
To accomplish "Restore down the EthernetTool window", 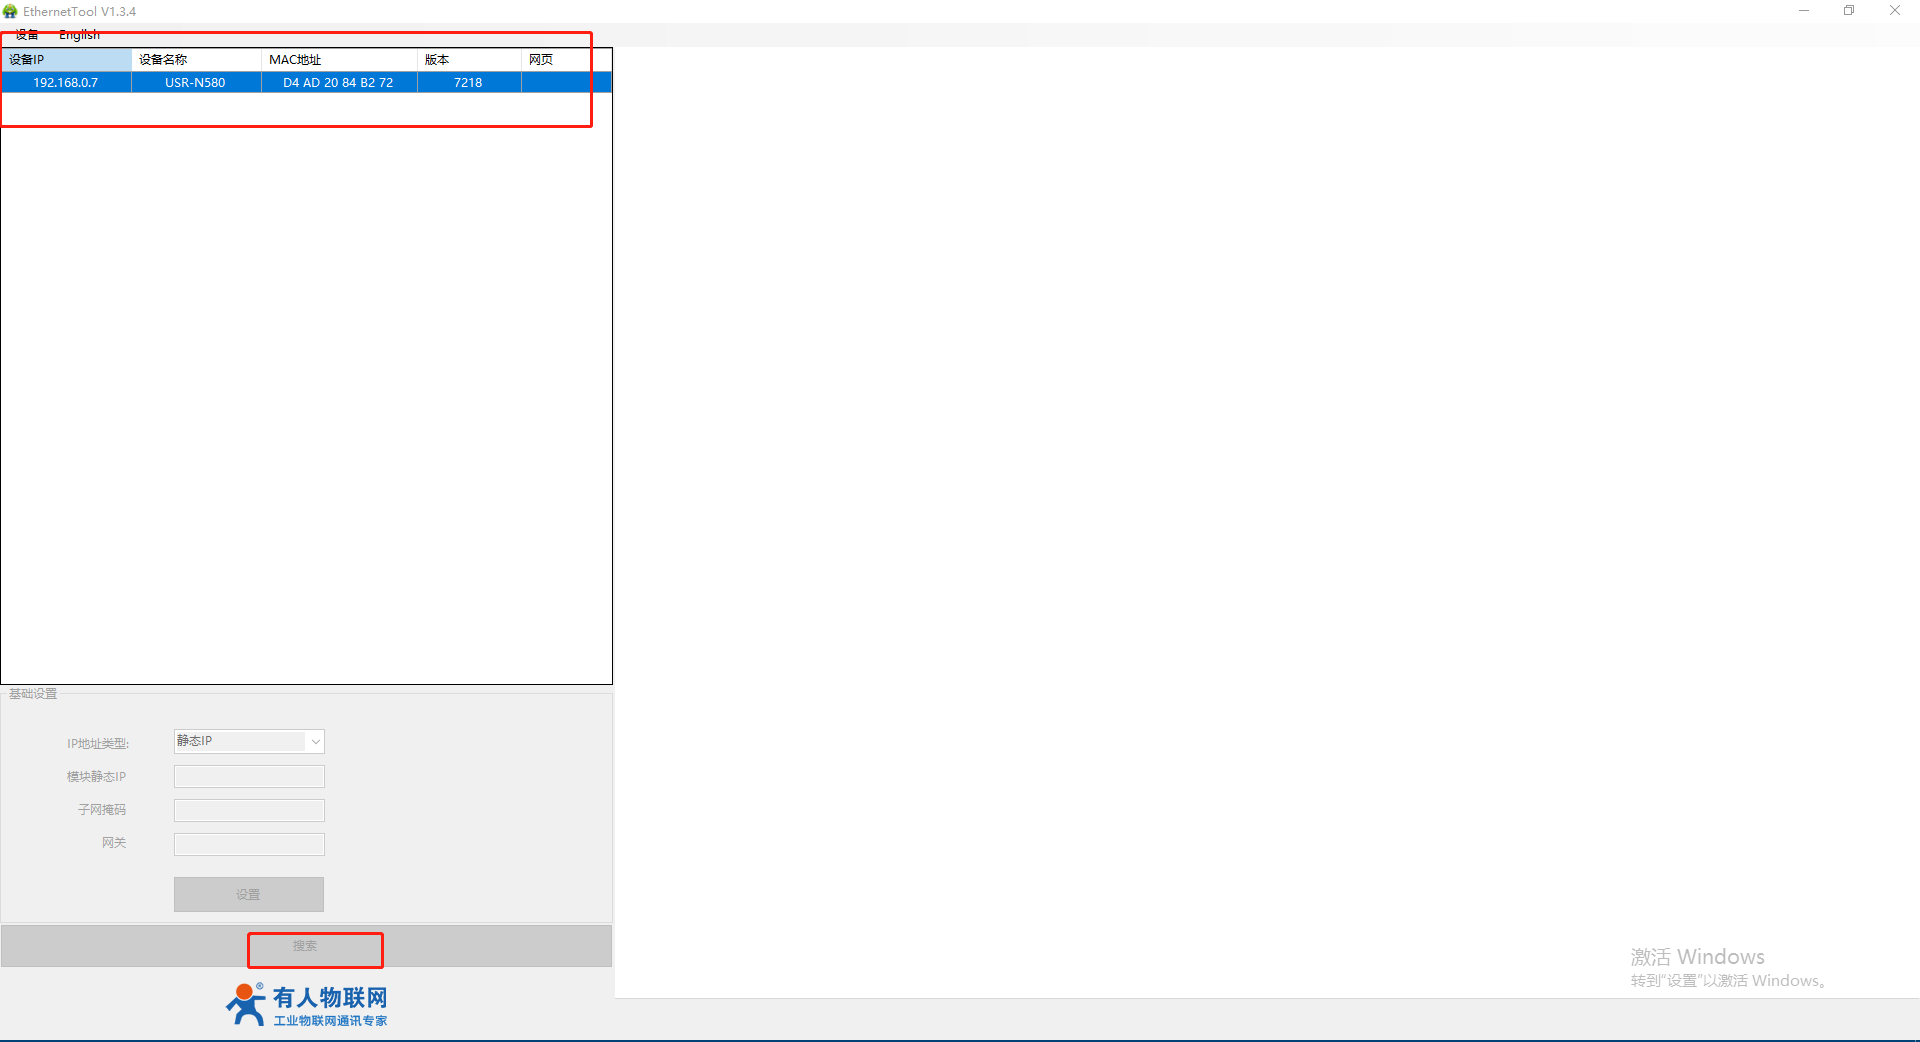I will [x=1849, y=11].
